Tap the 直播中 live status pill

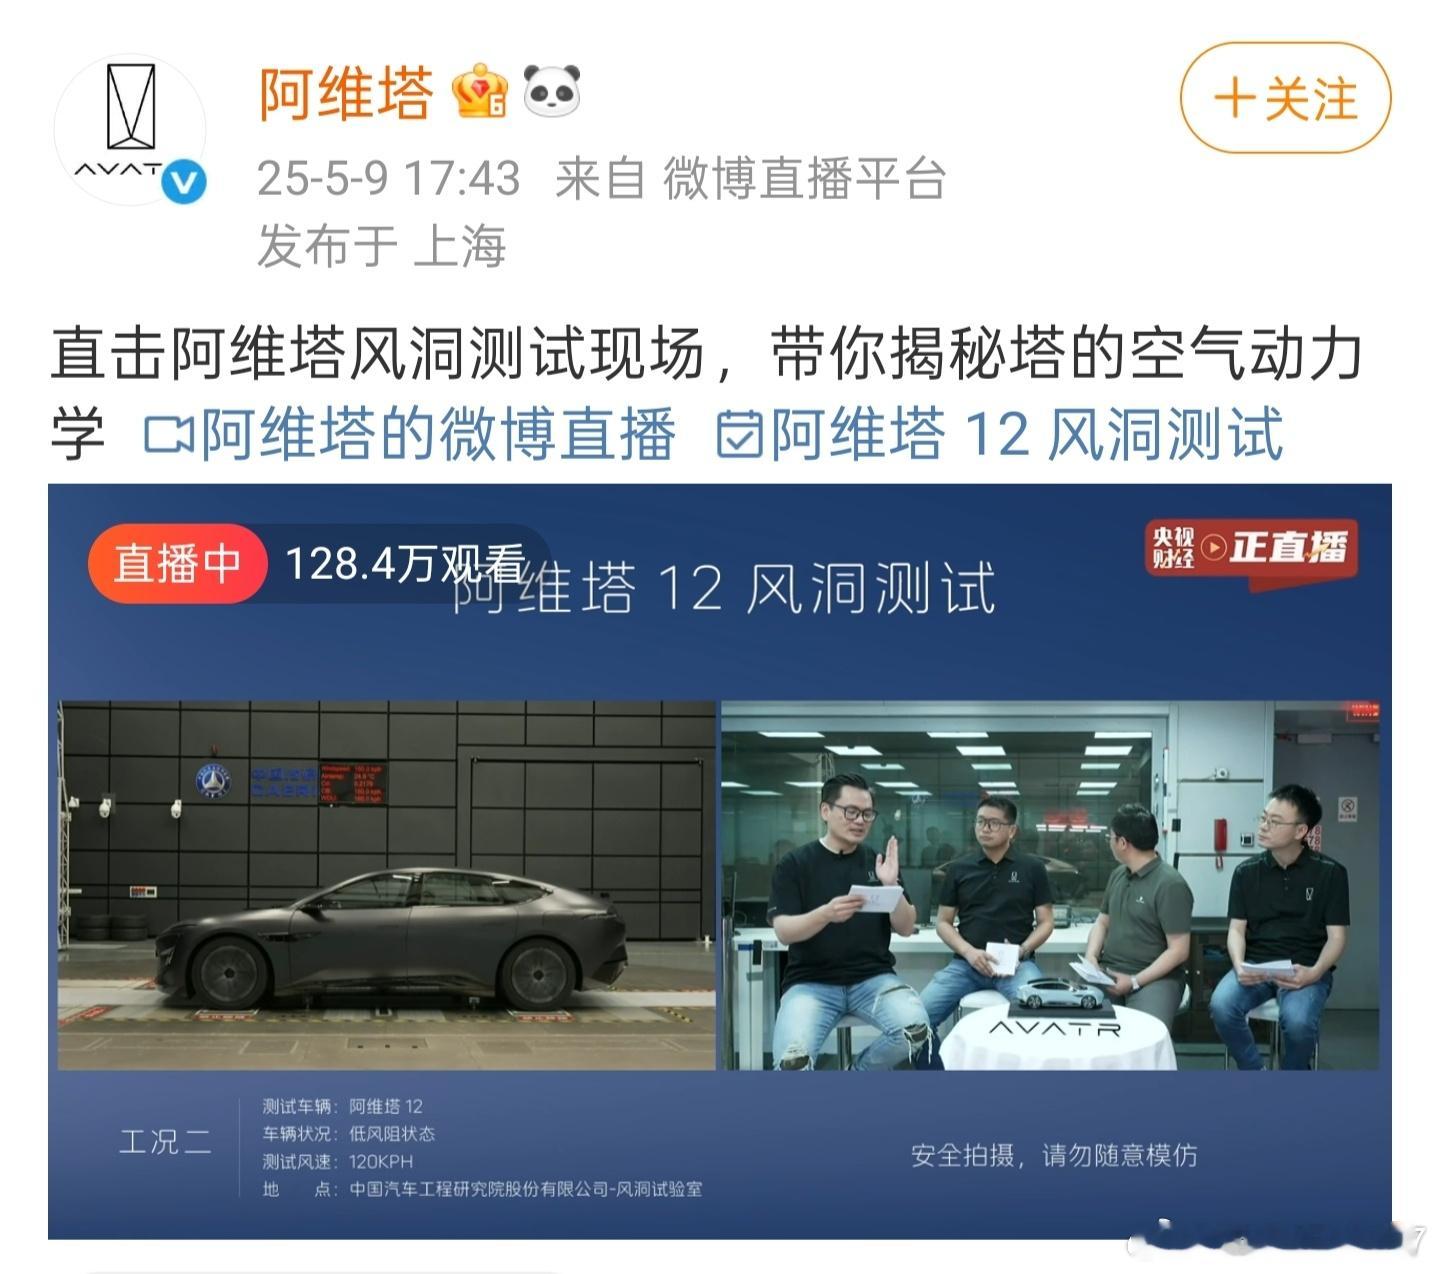tap(178, 563)
